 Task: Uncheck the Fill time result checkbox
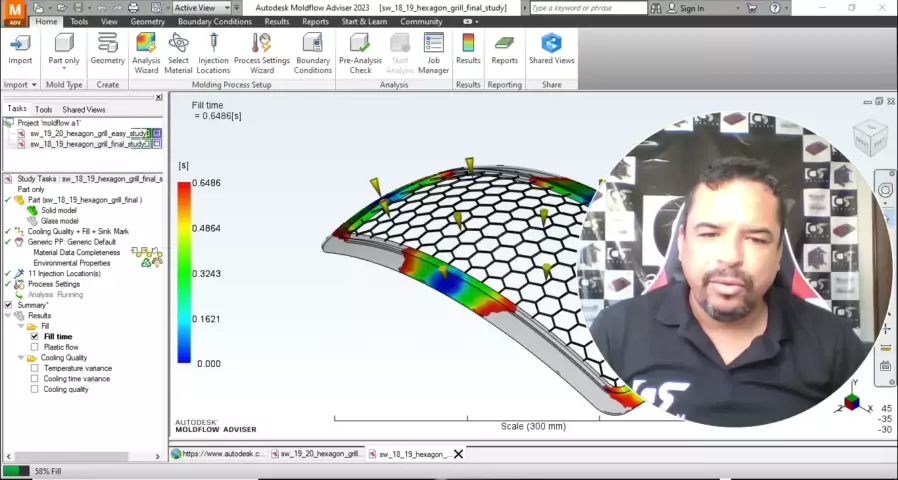click(34, 337)
